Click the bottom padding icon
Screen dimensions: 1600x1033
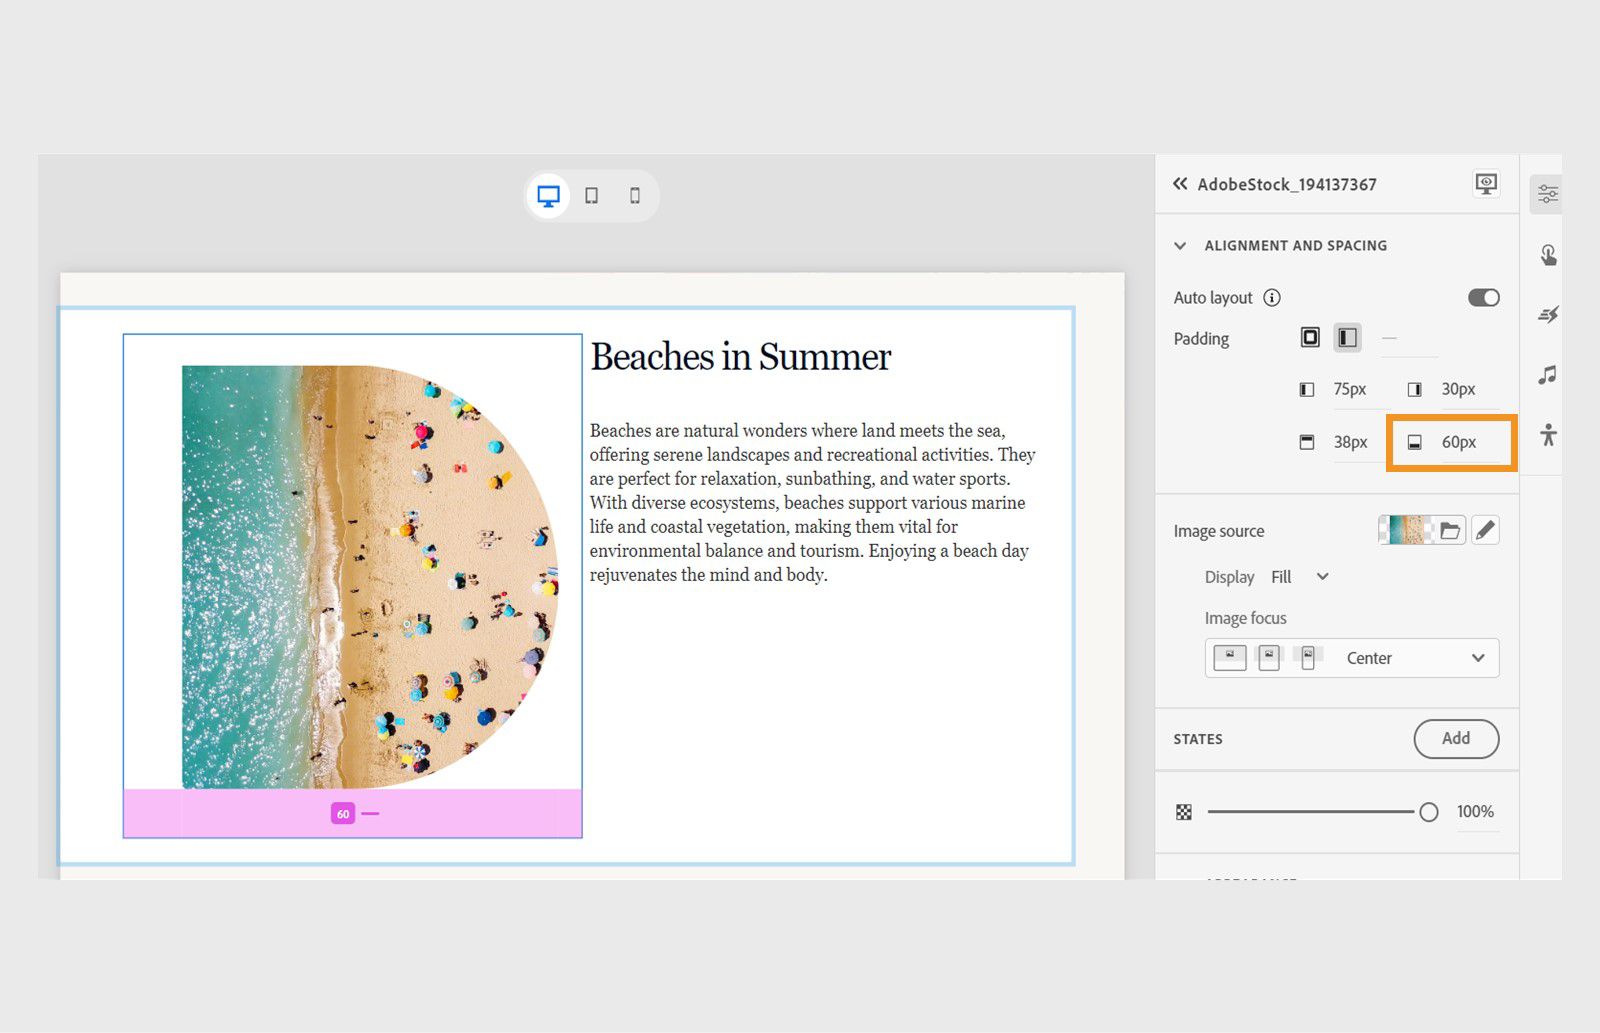coord(1415,442)
